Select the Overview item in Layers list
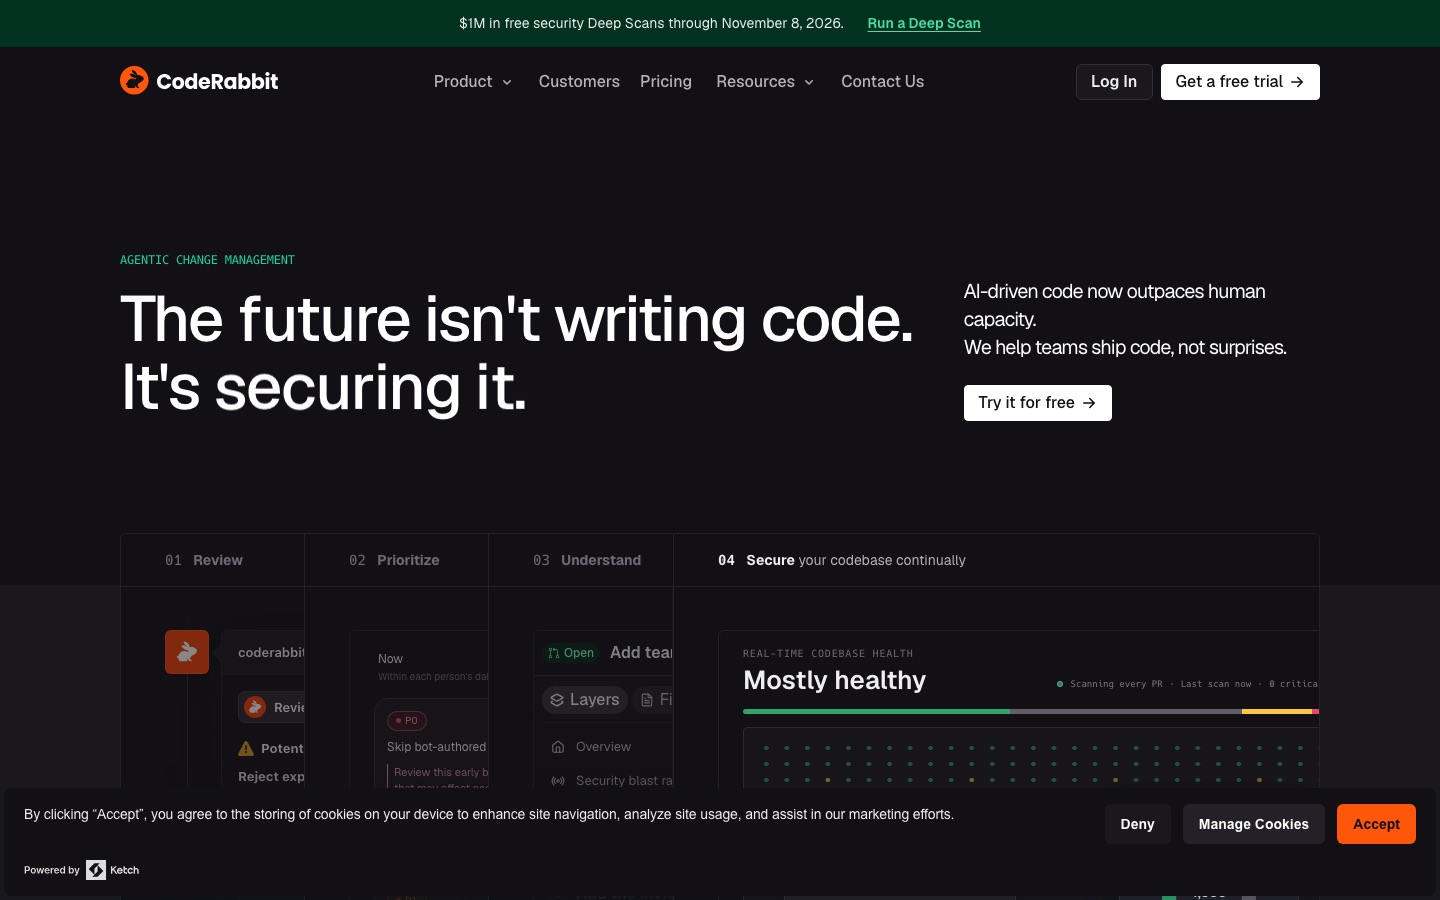 603,747
